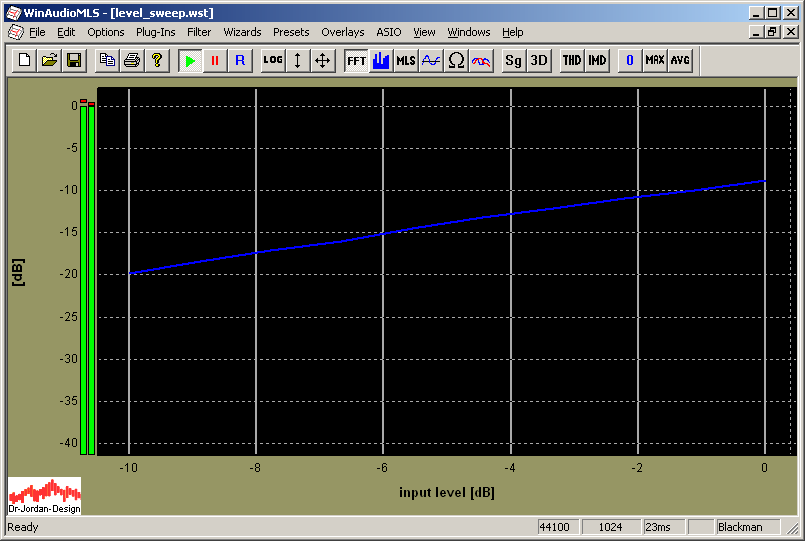Screen dimensions: 805x541
Task: Expand the Overlays menu
Action: (x=343, y=32)
